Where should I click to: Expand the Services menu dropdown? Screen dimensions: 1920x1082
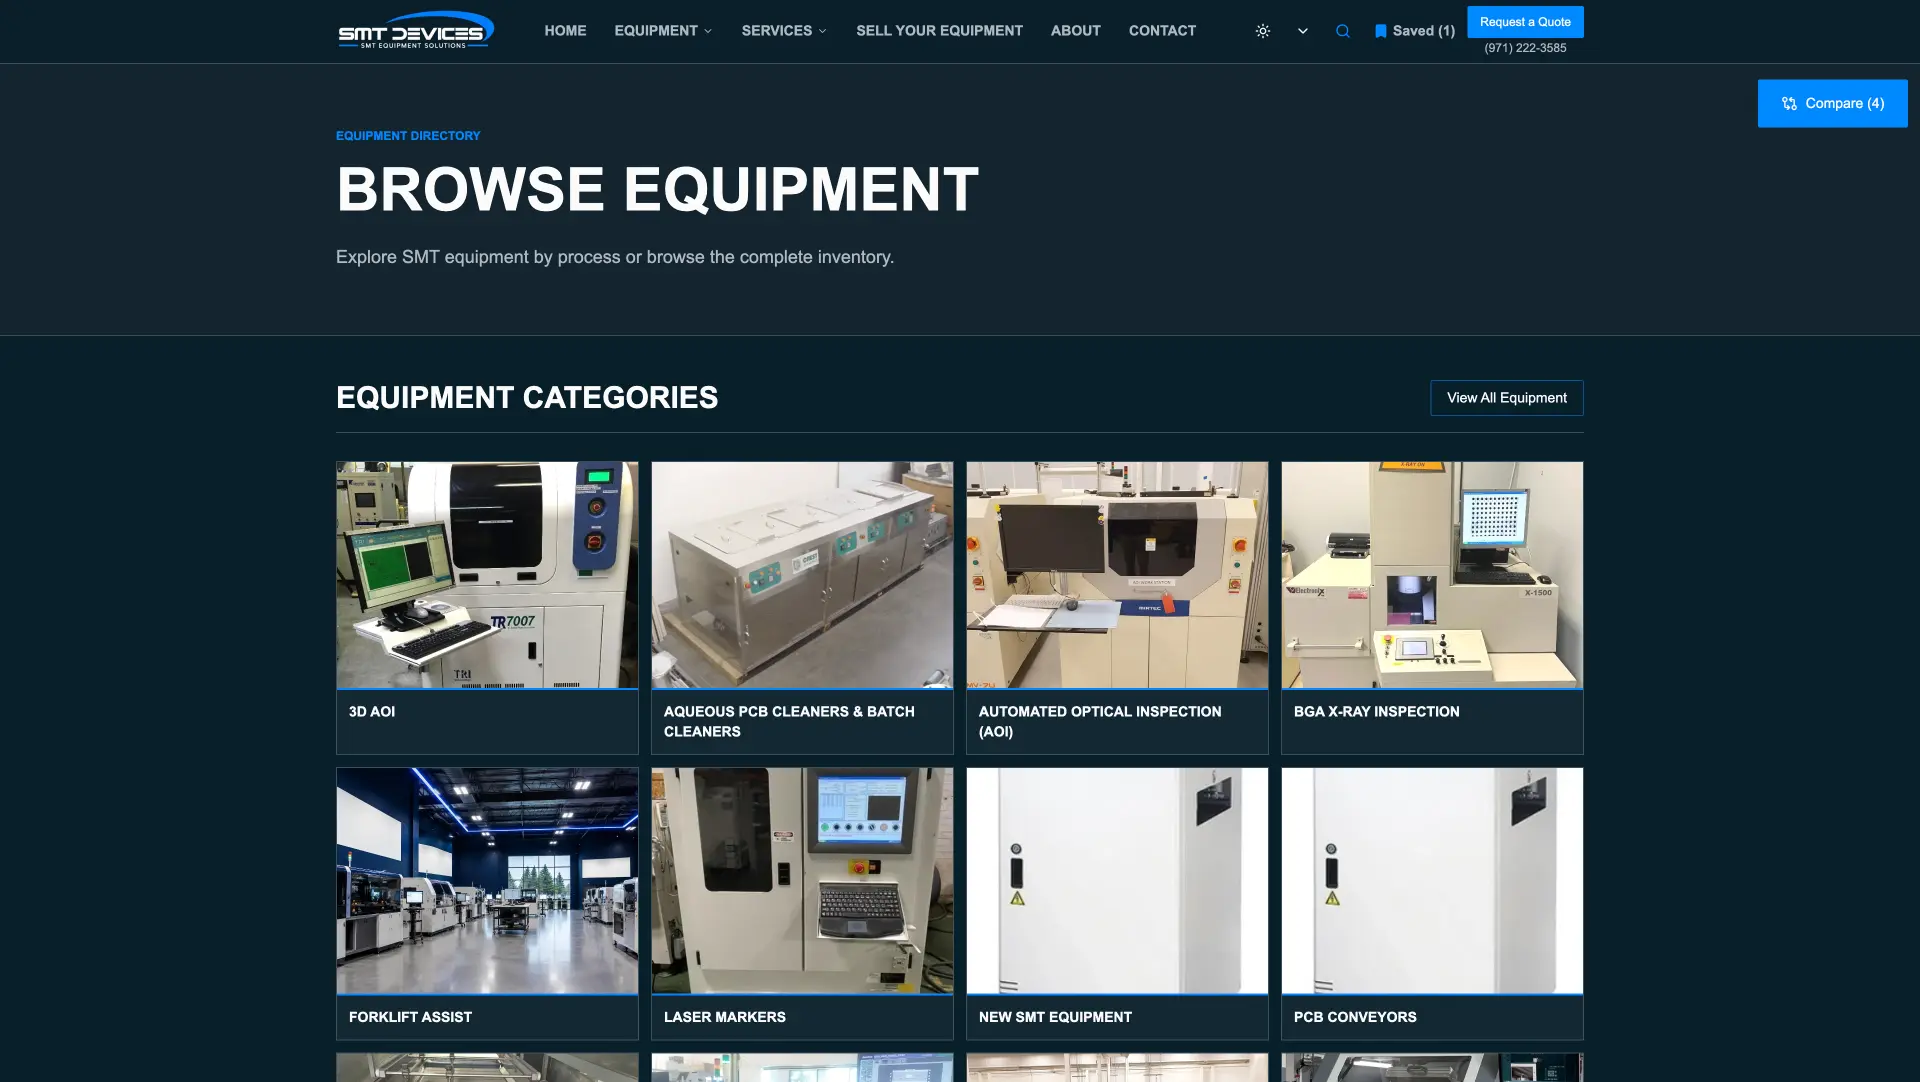(784, 31)
